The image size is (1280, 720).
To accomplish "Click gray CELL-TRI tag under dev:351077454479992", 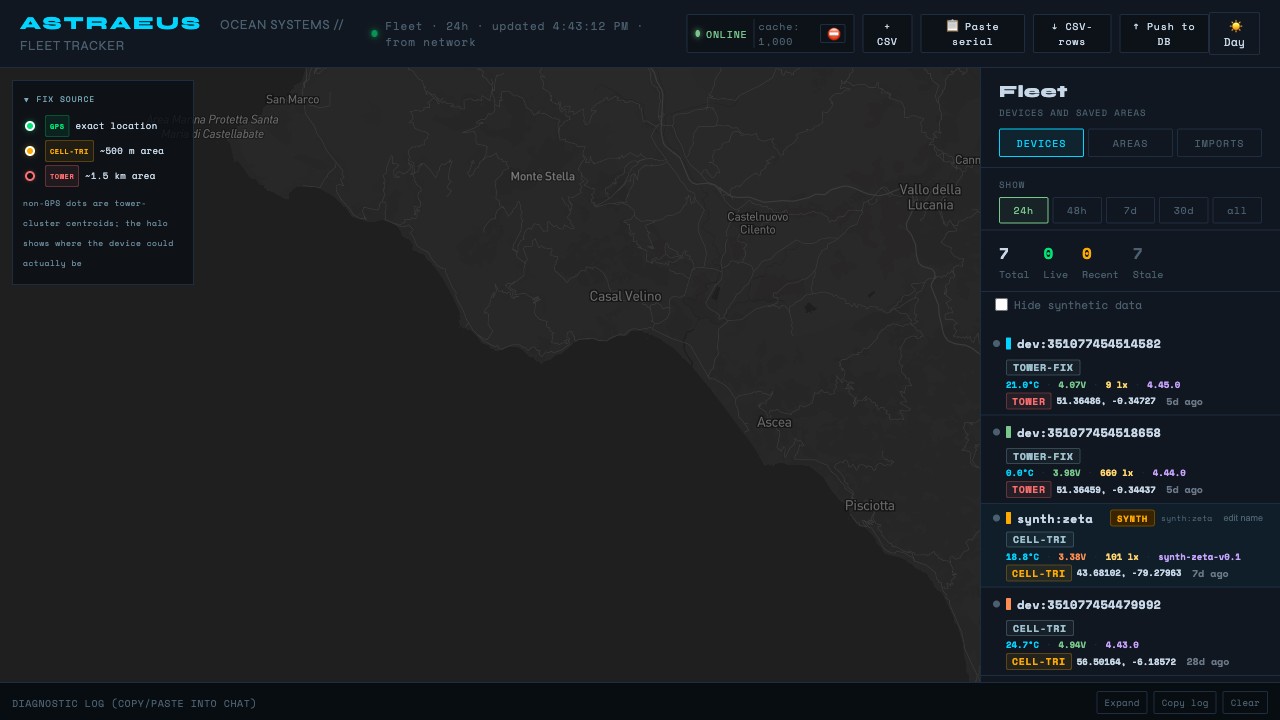I will (x=1040, y=628).
